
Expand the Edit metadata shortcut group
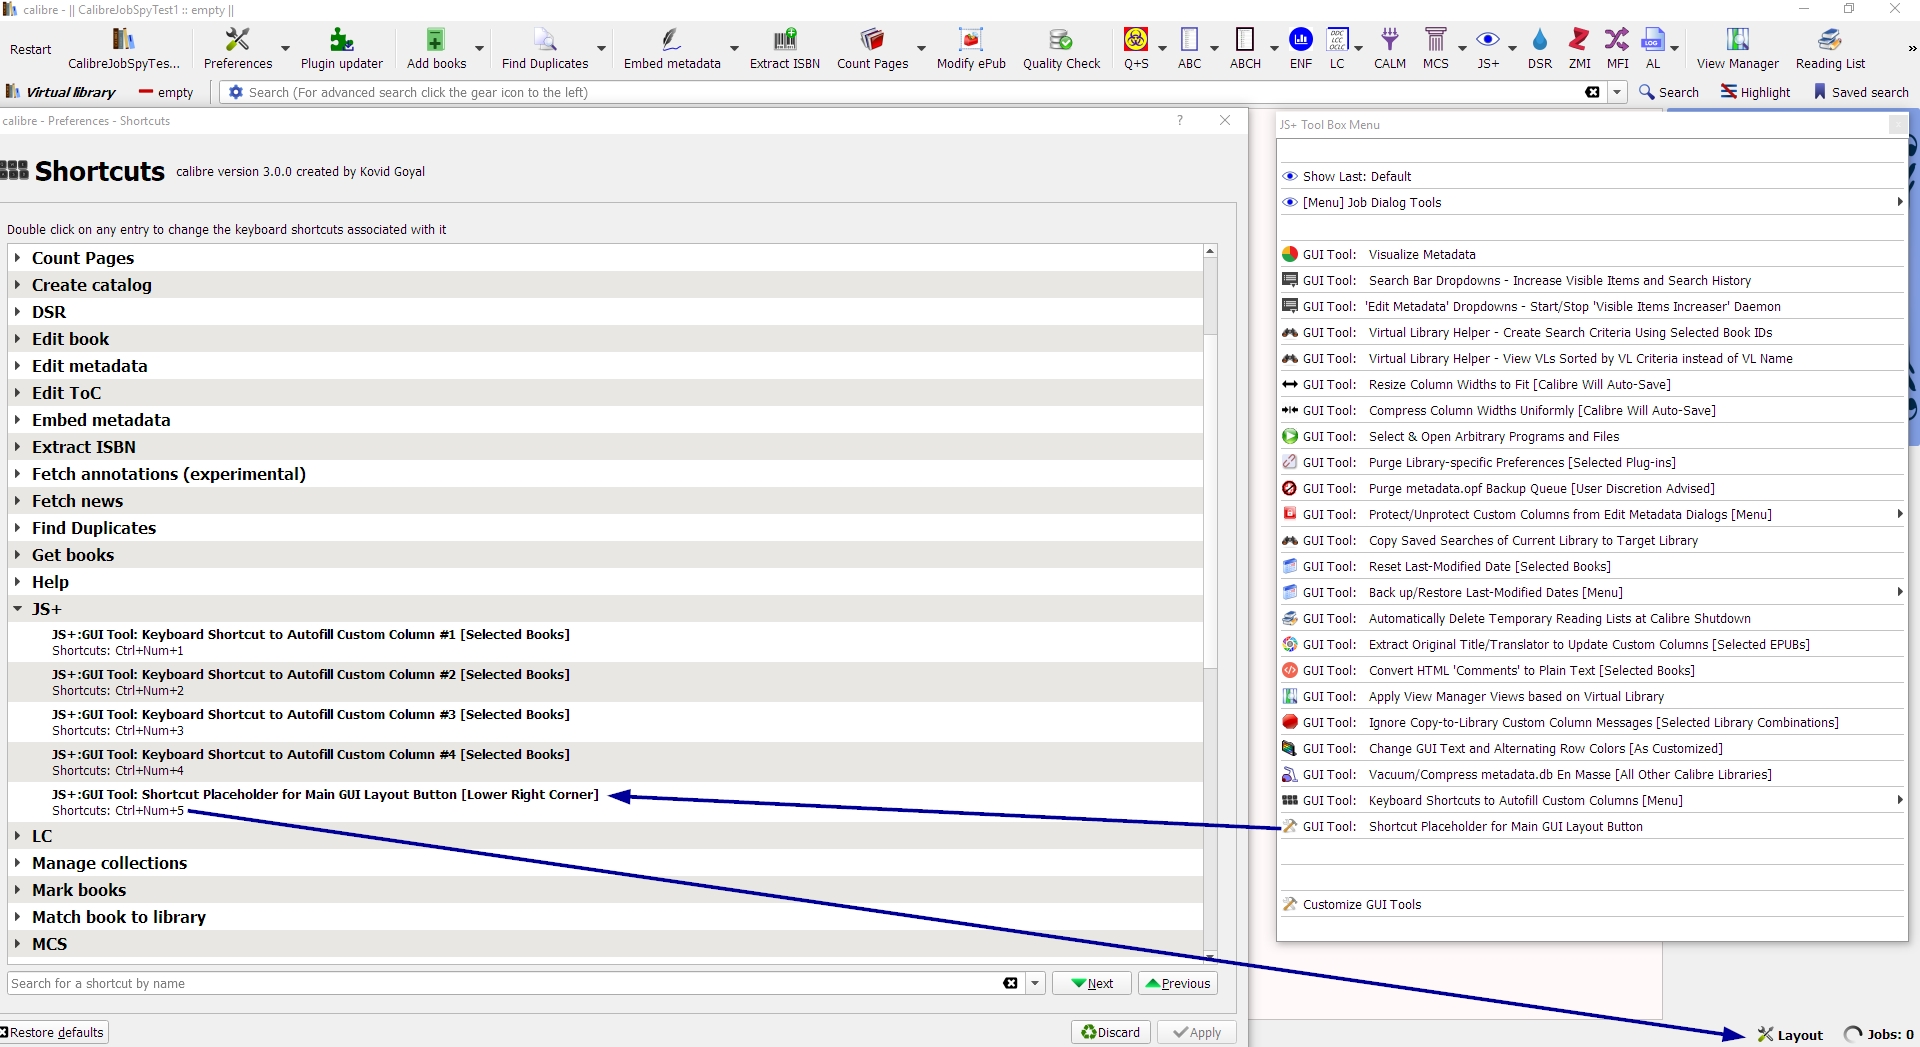click(x=17, y=366)
